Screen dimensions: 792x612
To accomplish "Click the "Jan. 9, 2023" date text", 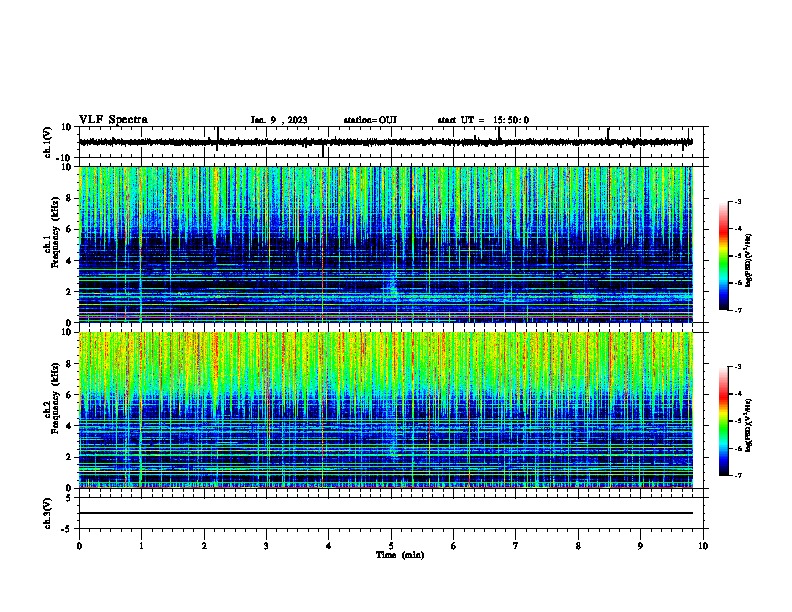I will 279,120.
